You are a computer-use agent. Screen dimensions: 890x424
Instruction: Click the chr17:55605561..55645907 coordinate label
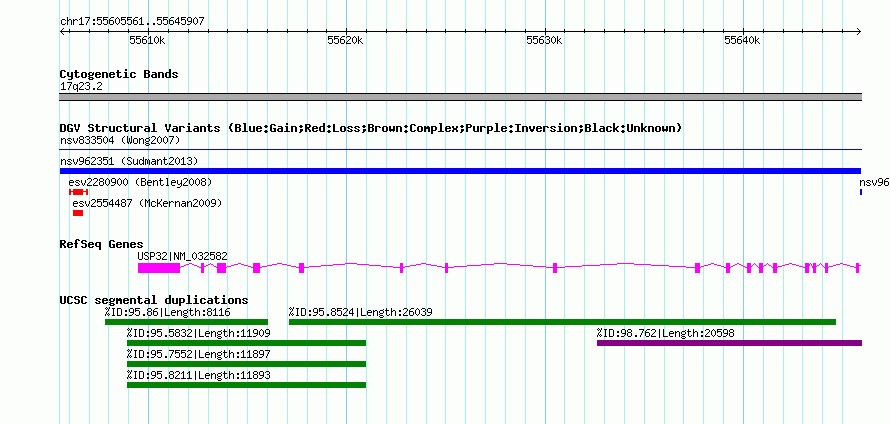[x=132, y=22]
